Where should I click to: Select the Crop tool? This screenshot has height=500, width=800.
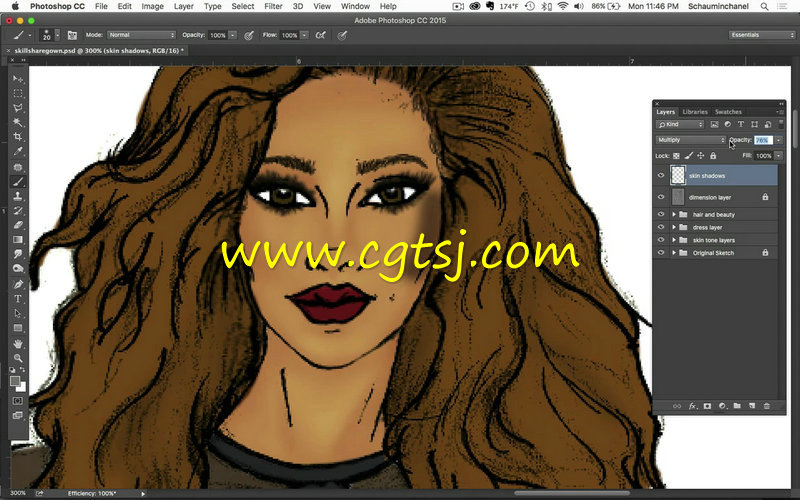pos(18,137)
